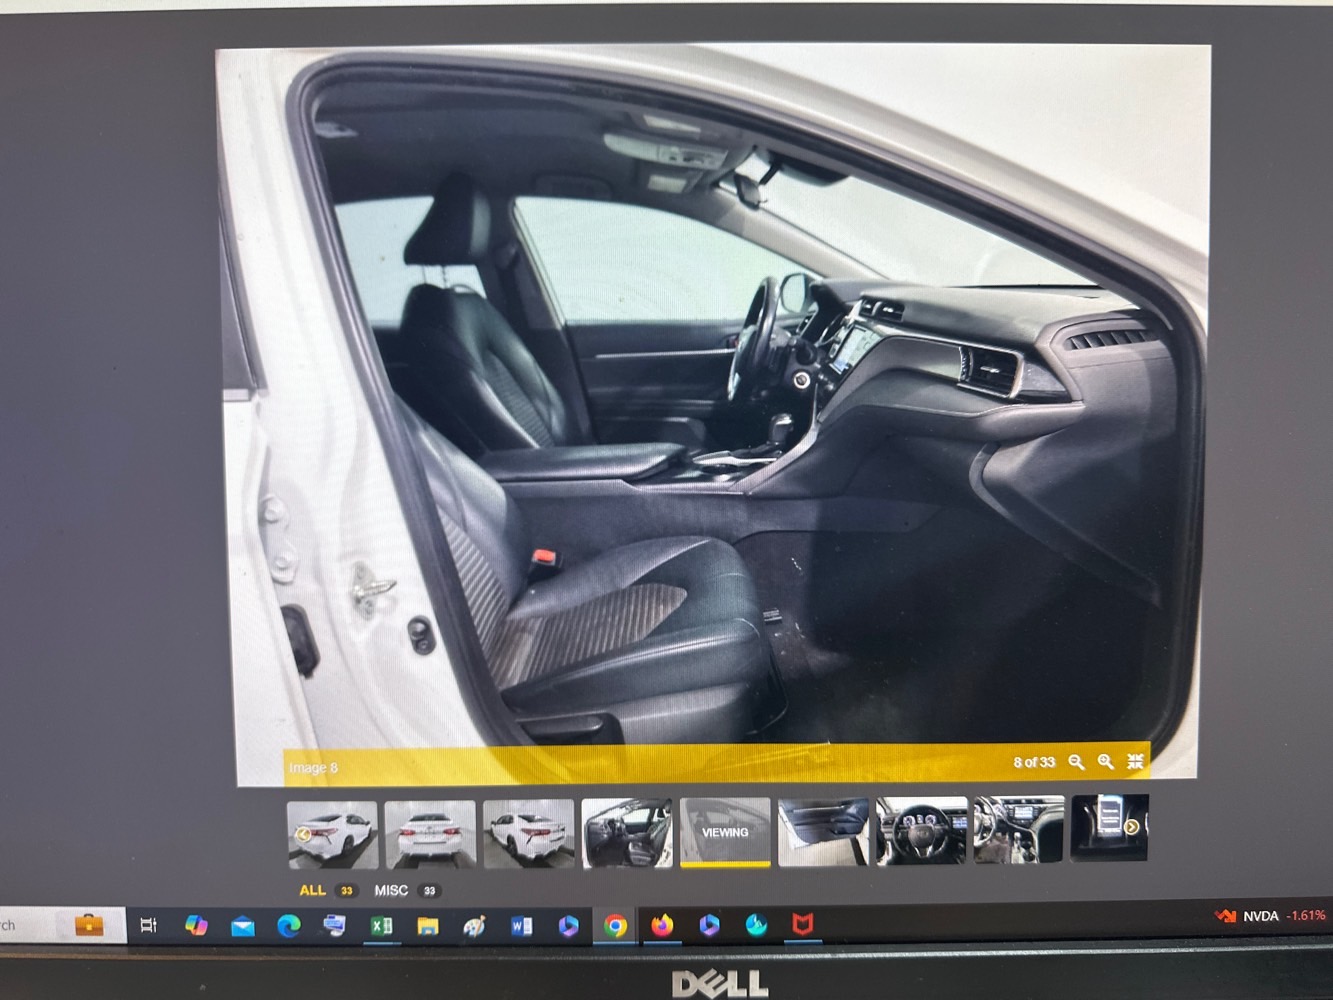
Task: Click the 8 of 33 image counter
Action: tap(1034, 762)
